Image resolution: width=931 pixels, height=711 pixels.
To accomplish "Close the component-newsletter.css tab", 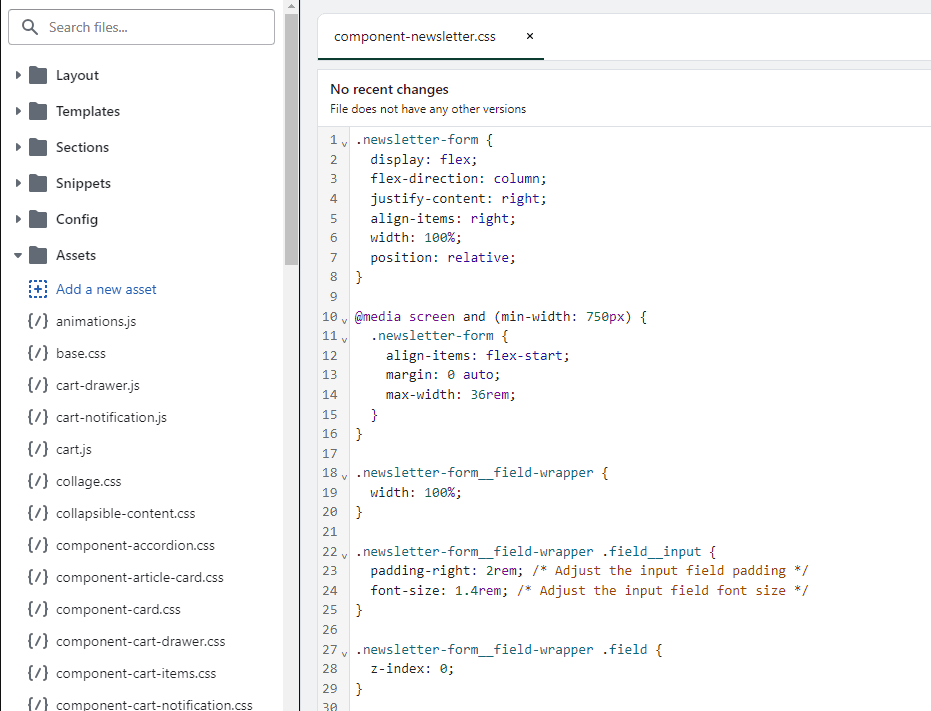I will tap(529, 36).
